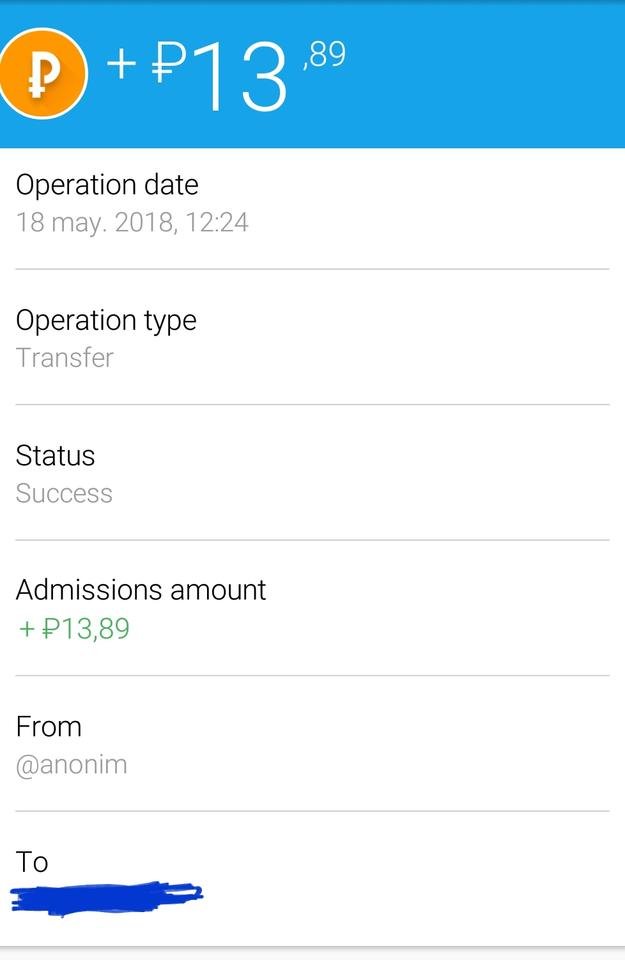Click the Operation type label
Screen dimensions: 625x960
(107, 321)
